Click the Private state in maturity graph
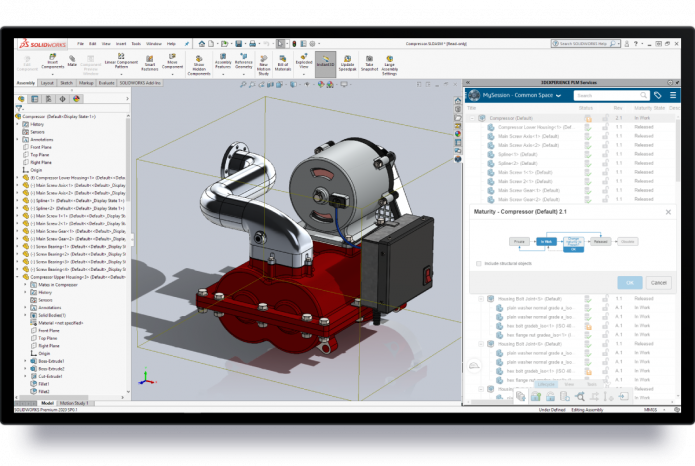Screen dimensions: 695x466 point(519,242)
